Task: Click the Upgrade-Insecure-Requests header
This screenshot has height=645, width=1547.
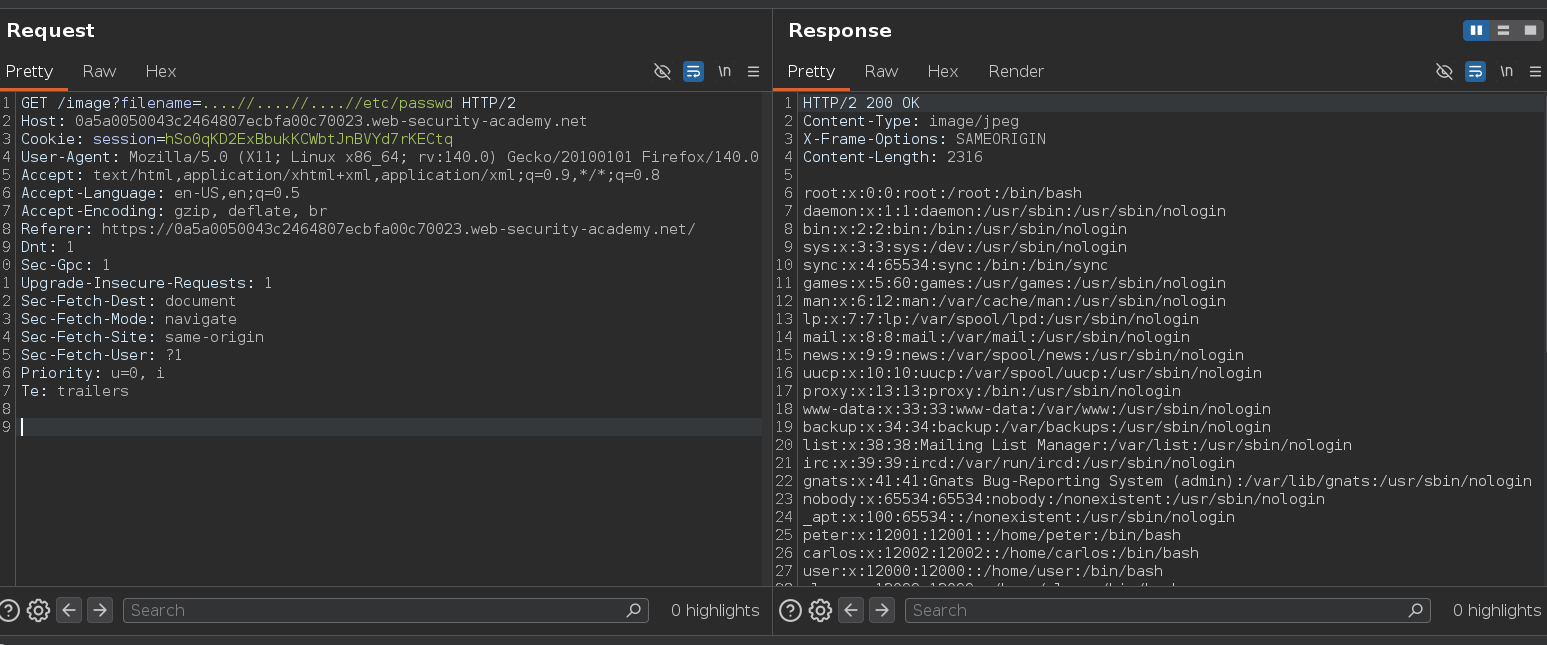Action: point(146,283)
